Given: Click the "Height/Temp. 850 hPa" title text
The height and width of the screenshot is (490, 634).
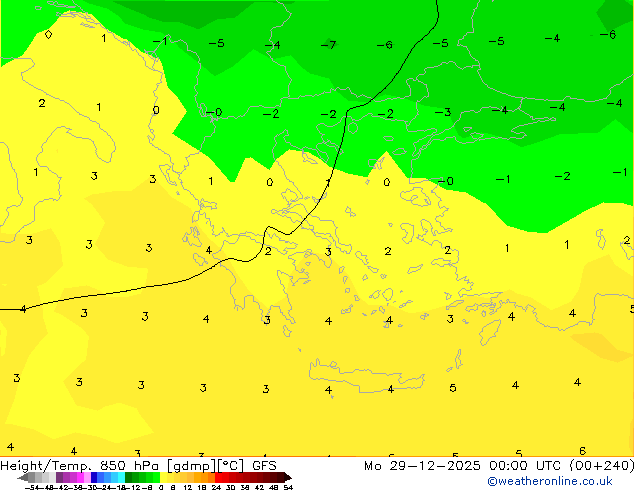Looking at the screenshot, I should tap(81, 465).
